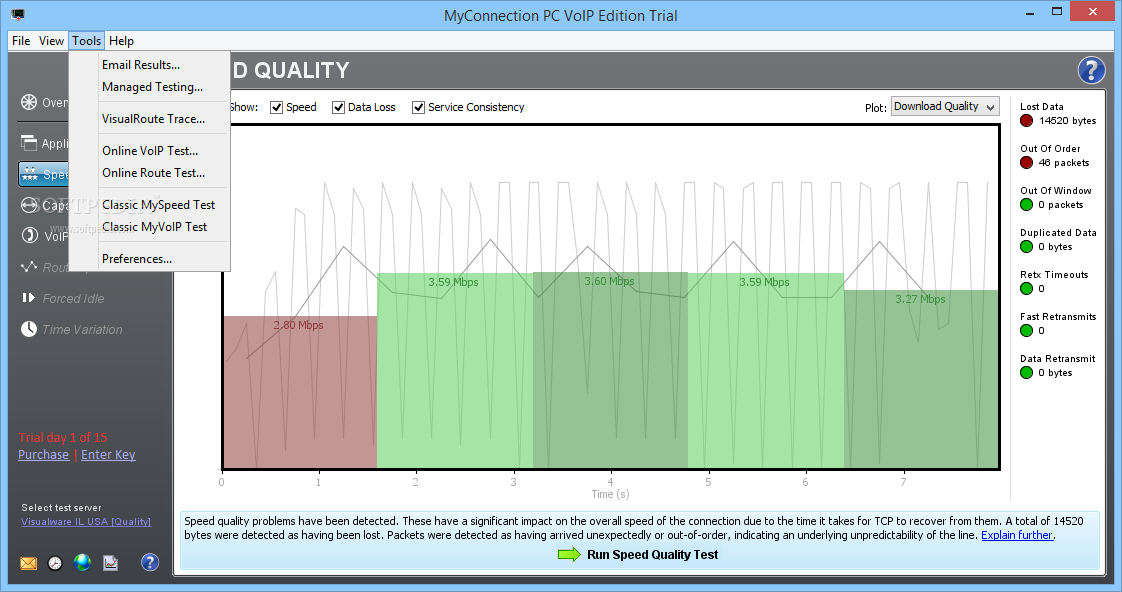Click the envelope email icon at bottom left
The height and width of the screenshot is (592, 1122).
point(28,563)
